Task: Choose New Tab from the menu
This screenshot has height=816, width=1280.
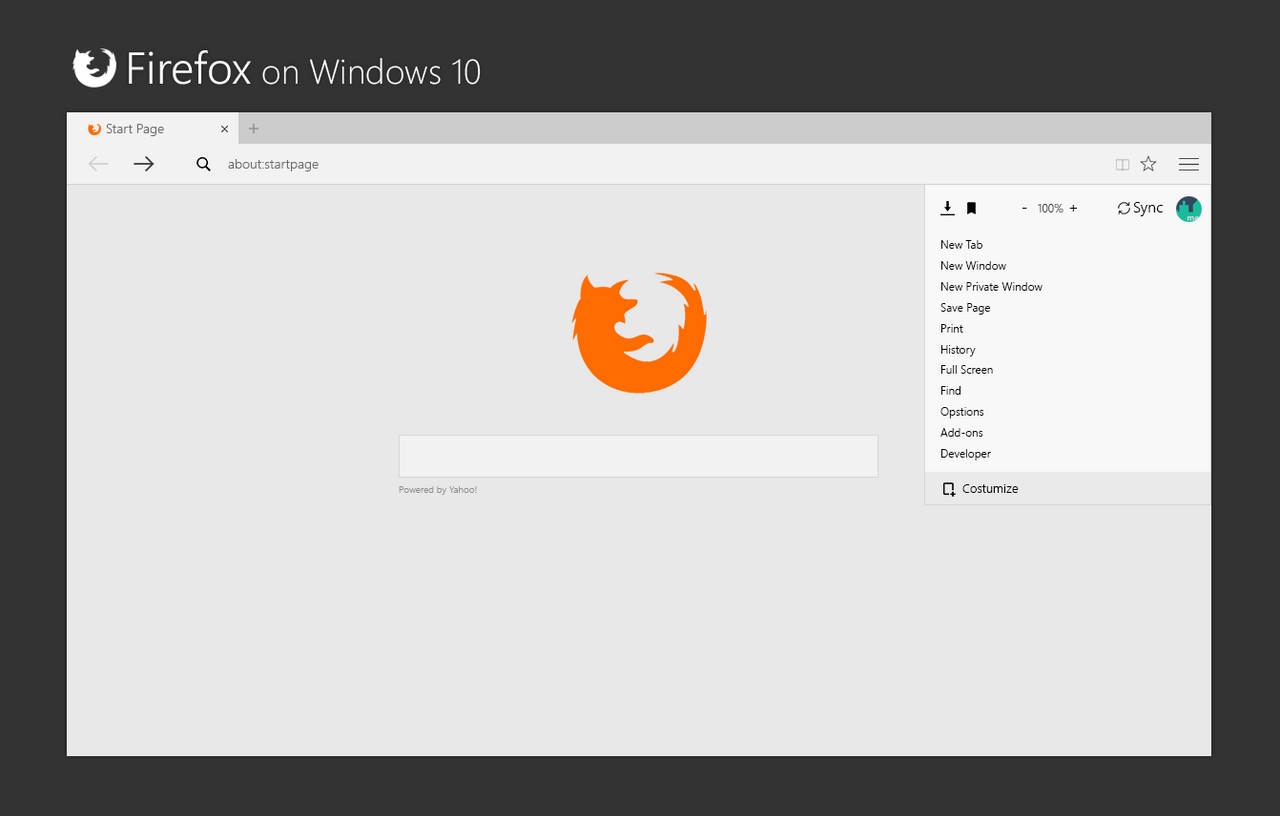Action: [961, 245]
